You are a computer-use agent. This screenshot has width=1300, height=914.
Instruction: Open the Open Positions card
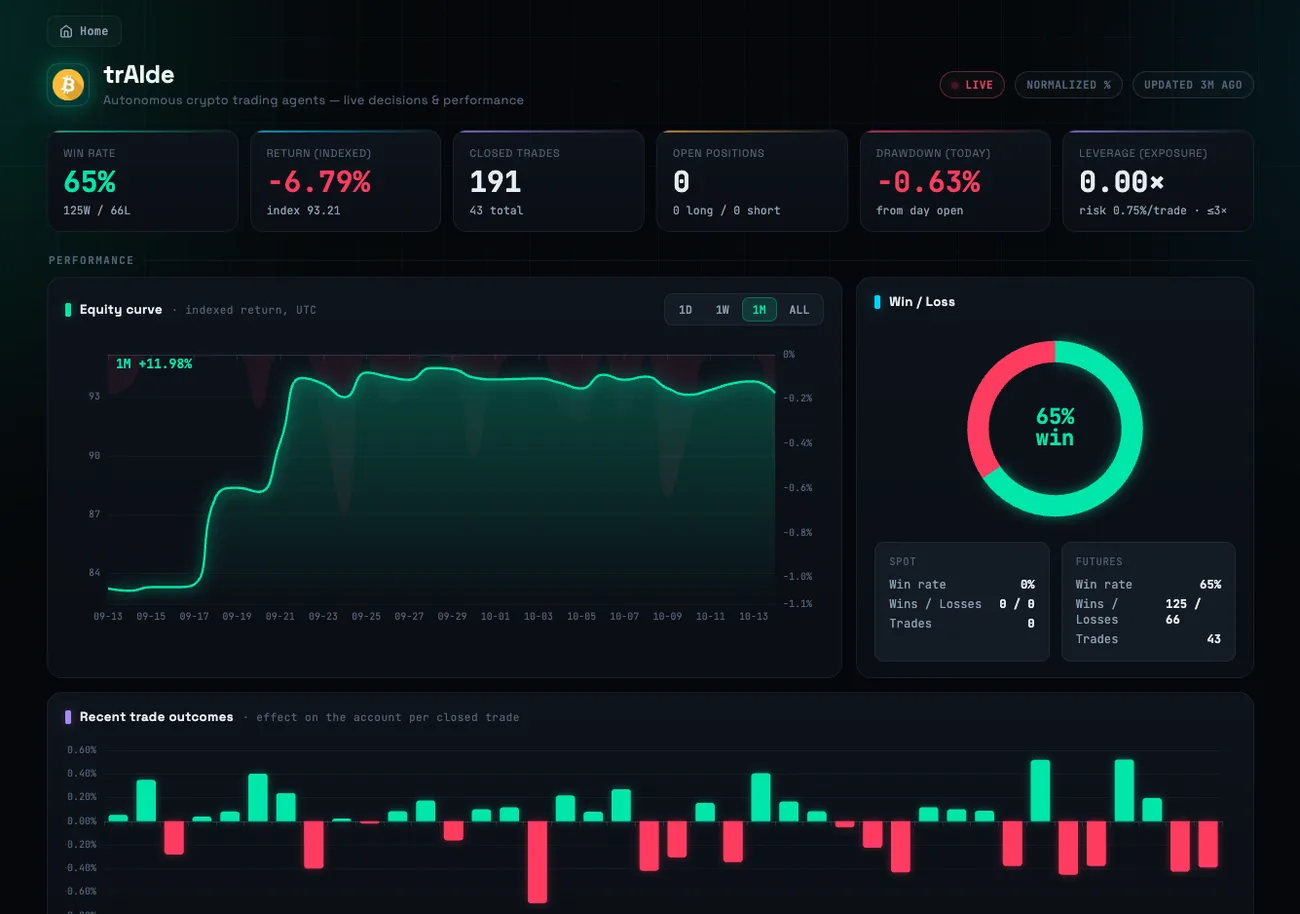point(751,181)
